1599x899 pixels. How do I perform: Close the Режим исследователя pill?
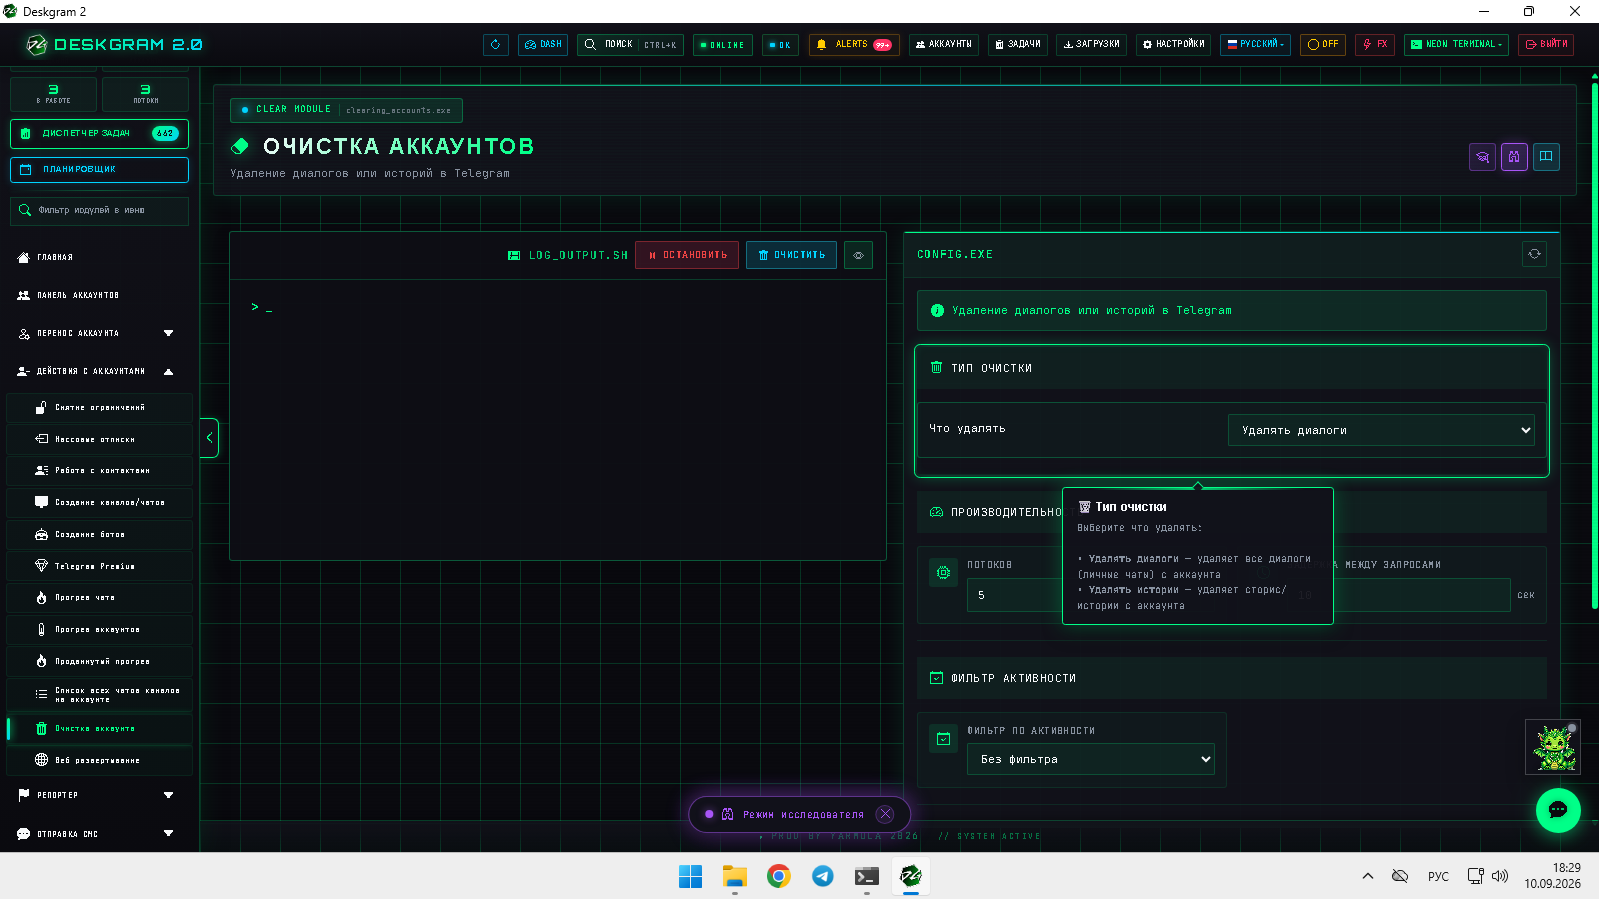pyautogui.click(x=885, y=814)
